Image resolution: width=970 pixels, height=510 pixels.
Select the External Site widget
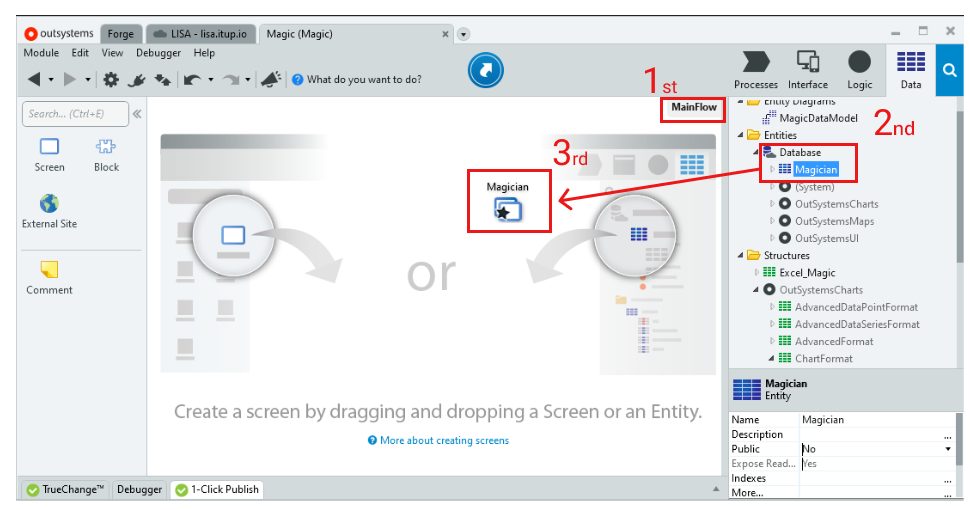tap(49, 212)
